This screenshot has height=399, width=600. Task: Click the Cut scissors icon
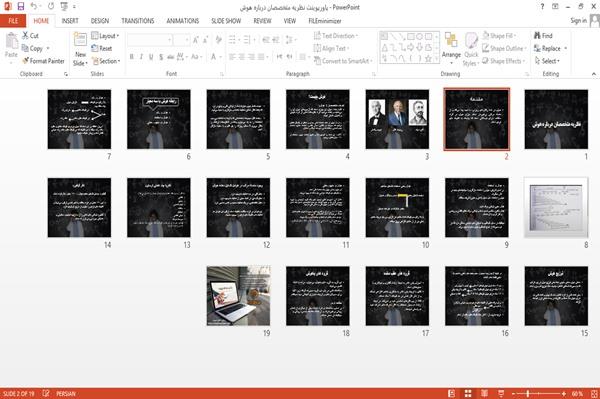click(x=26, y=36)
